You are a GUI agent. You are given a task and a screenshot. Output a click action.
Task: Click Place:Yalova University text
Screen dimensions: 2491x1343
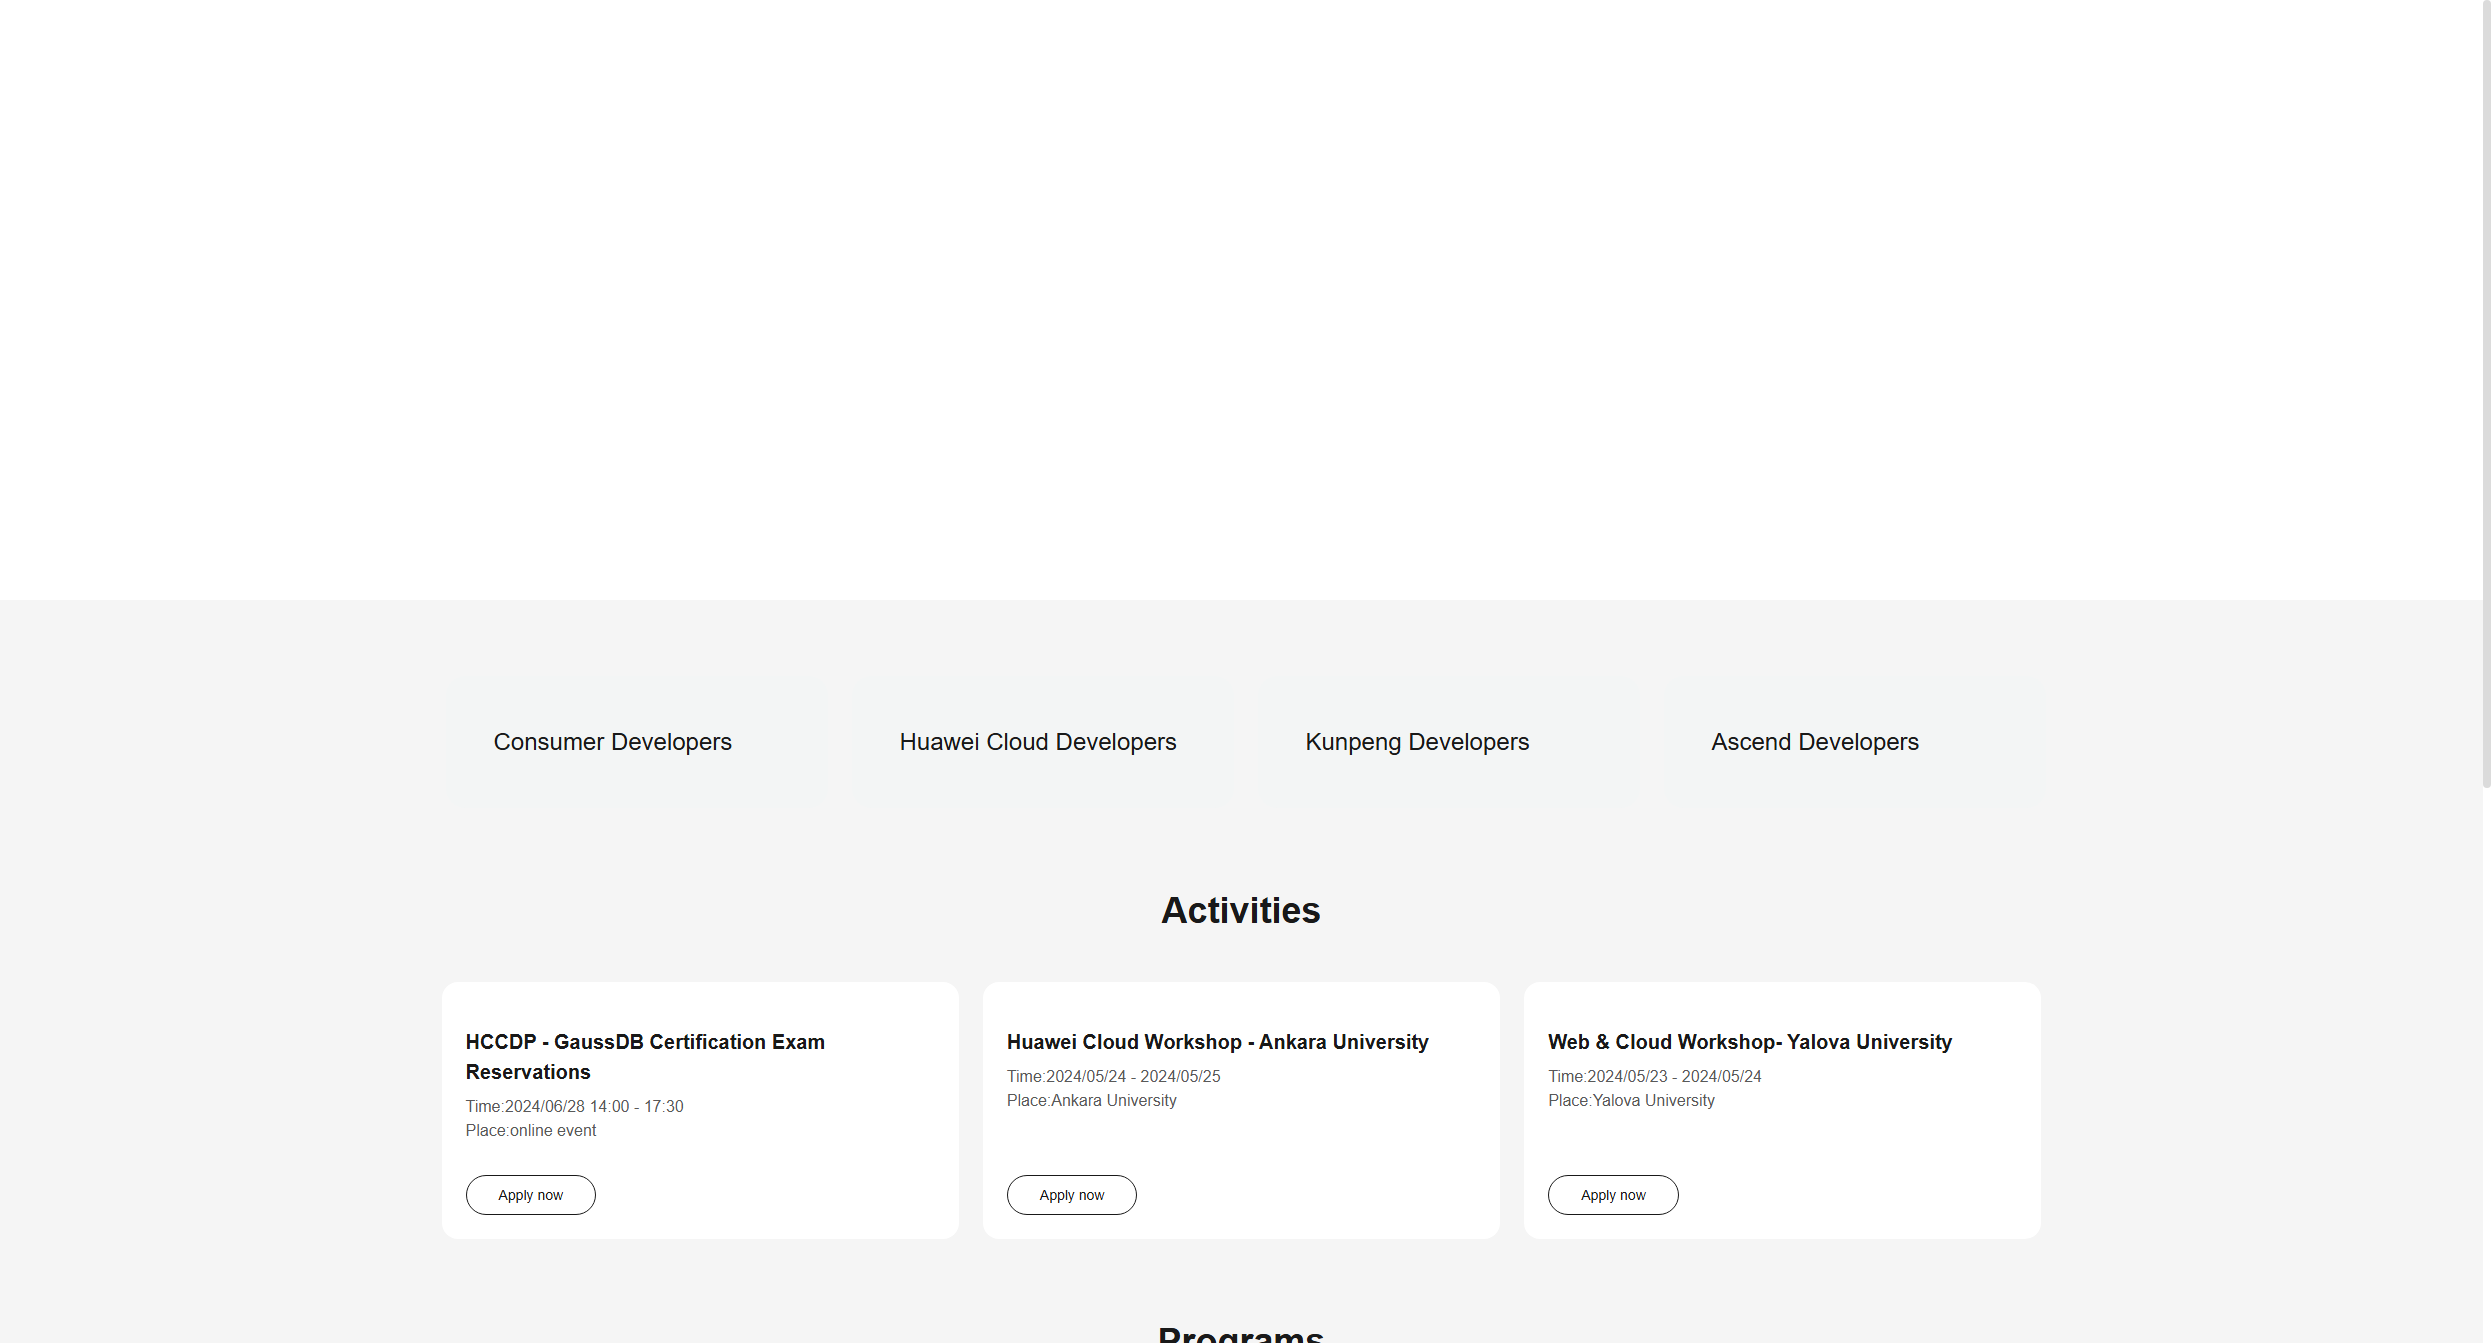[1632, 1100]
